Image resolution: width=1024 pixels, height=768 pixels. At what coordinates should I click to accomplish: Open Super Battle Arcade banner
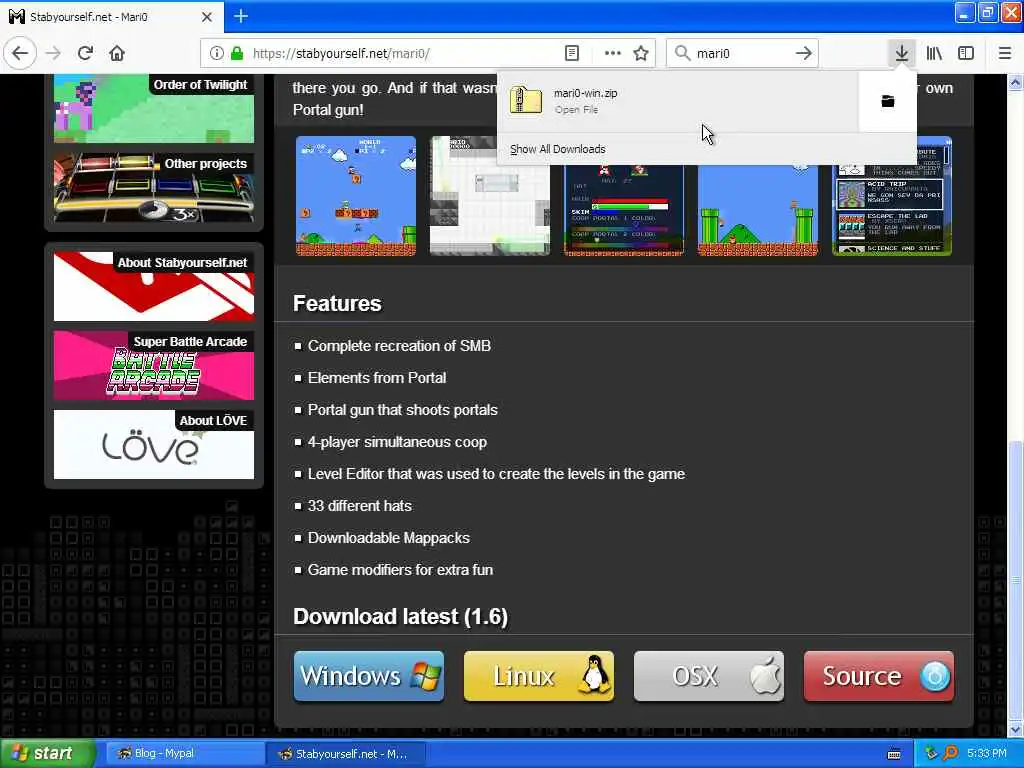154,365
